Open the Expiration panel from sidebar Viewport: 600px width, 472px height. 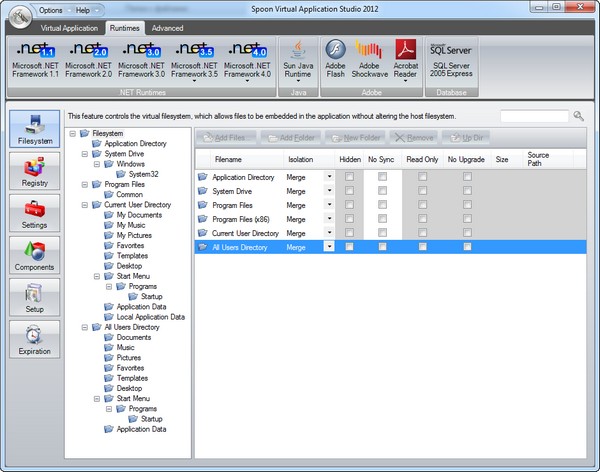[x=33, y=341]
